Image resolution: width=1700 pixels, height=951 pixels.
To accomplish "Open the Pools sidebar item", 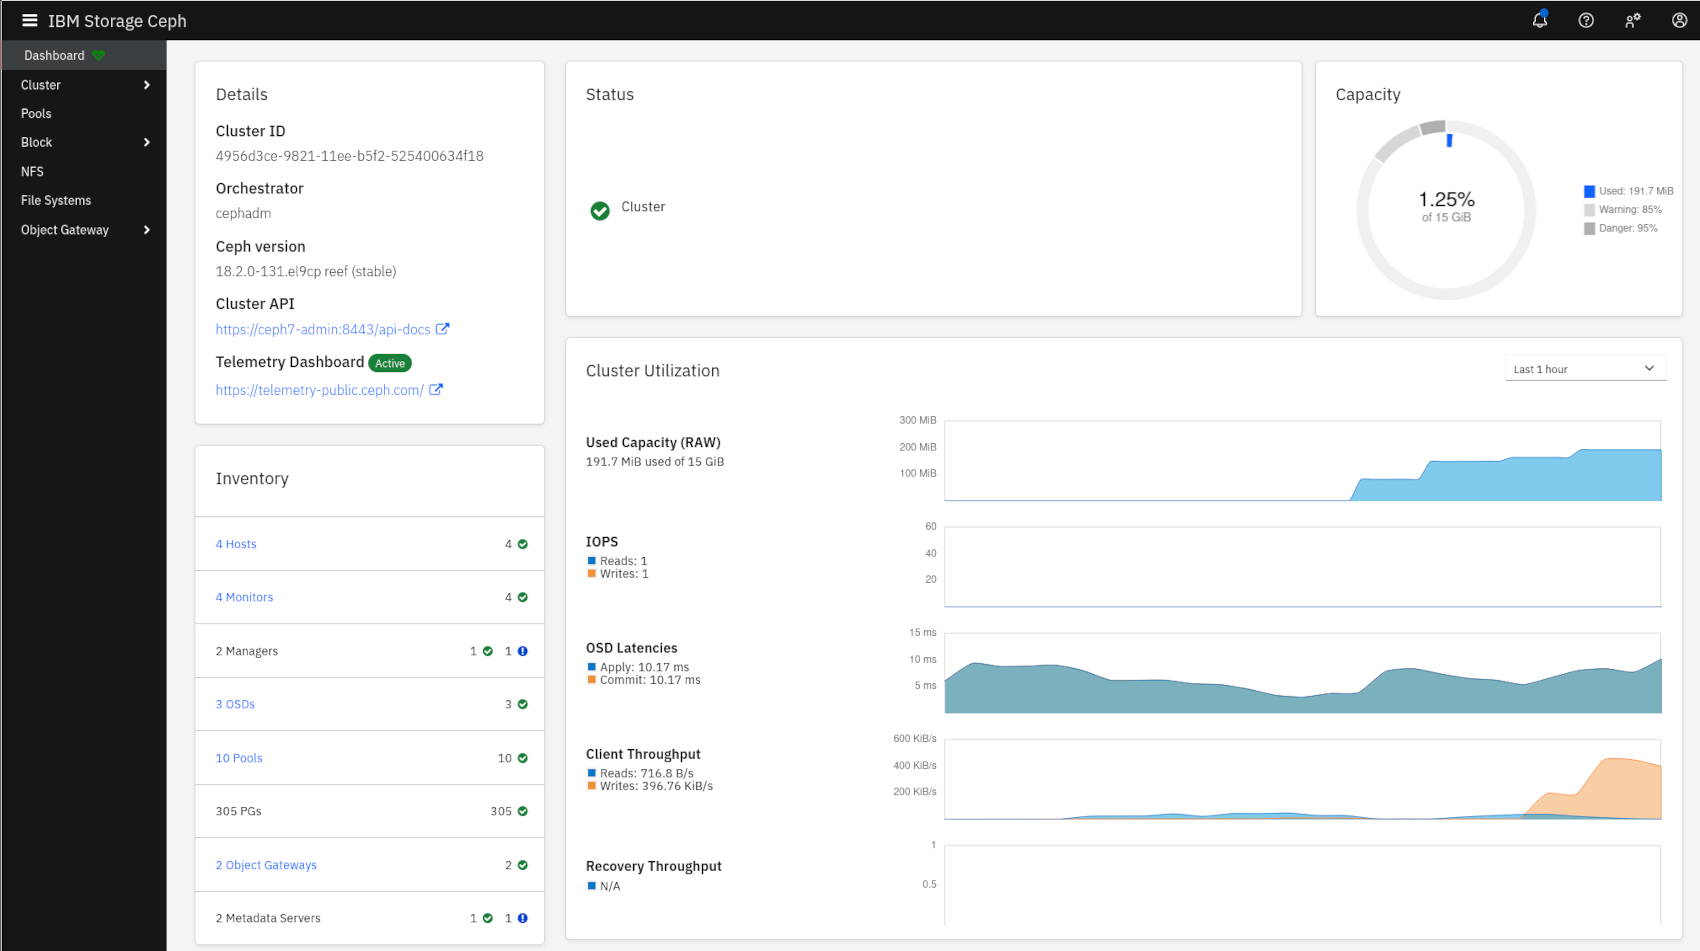I will coord(83,114).
